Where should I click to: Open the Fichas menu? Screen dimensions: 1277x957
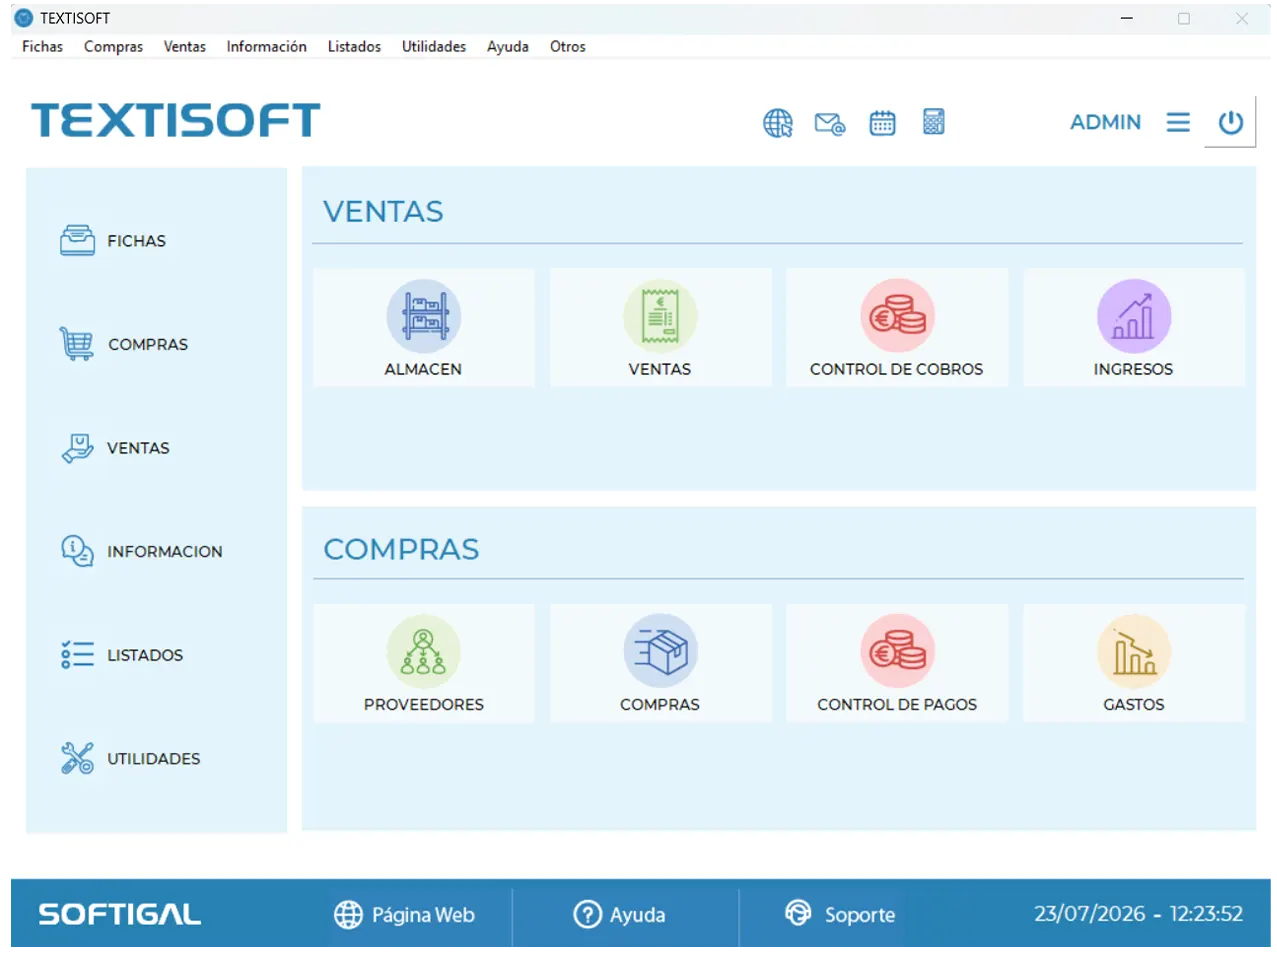(42, 47)
